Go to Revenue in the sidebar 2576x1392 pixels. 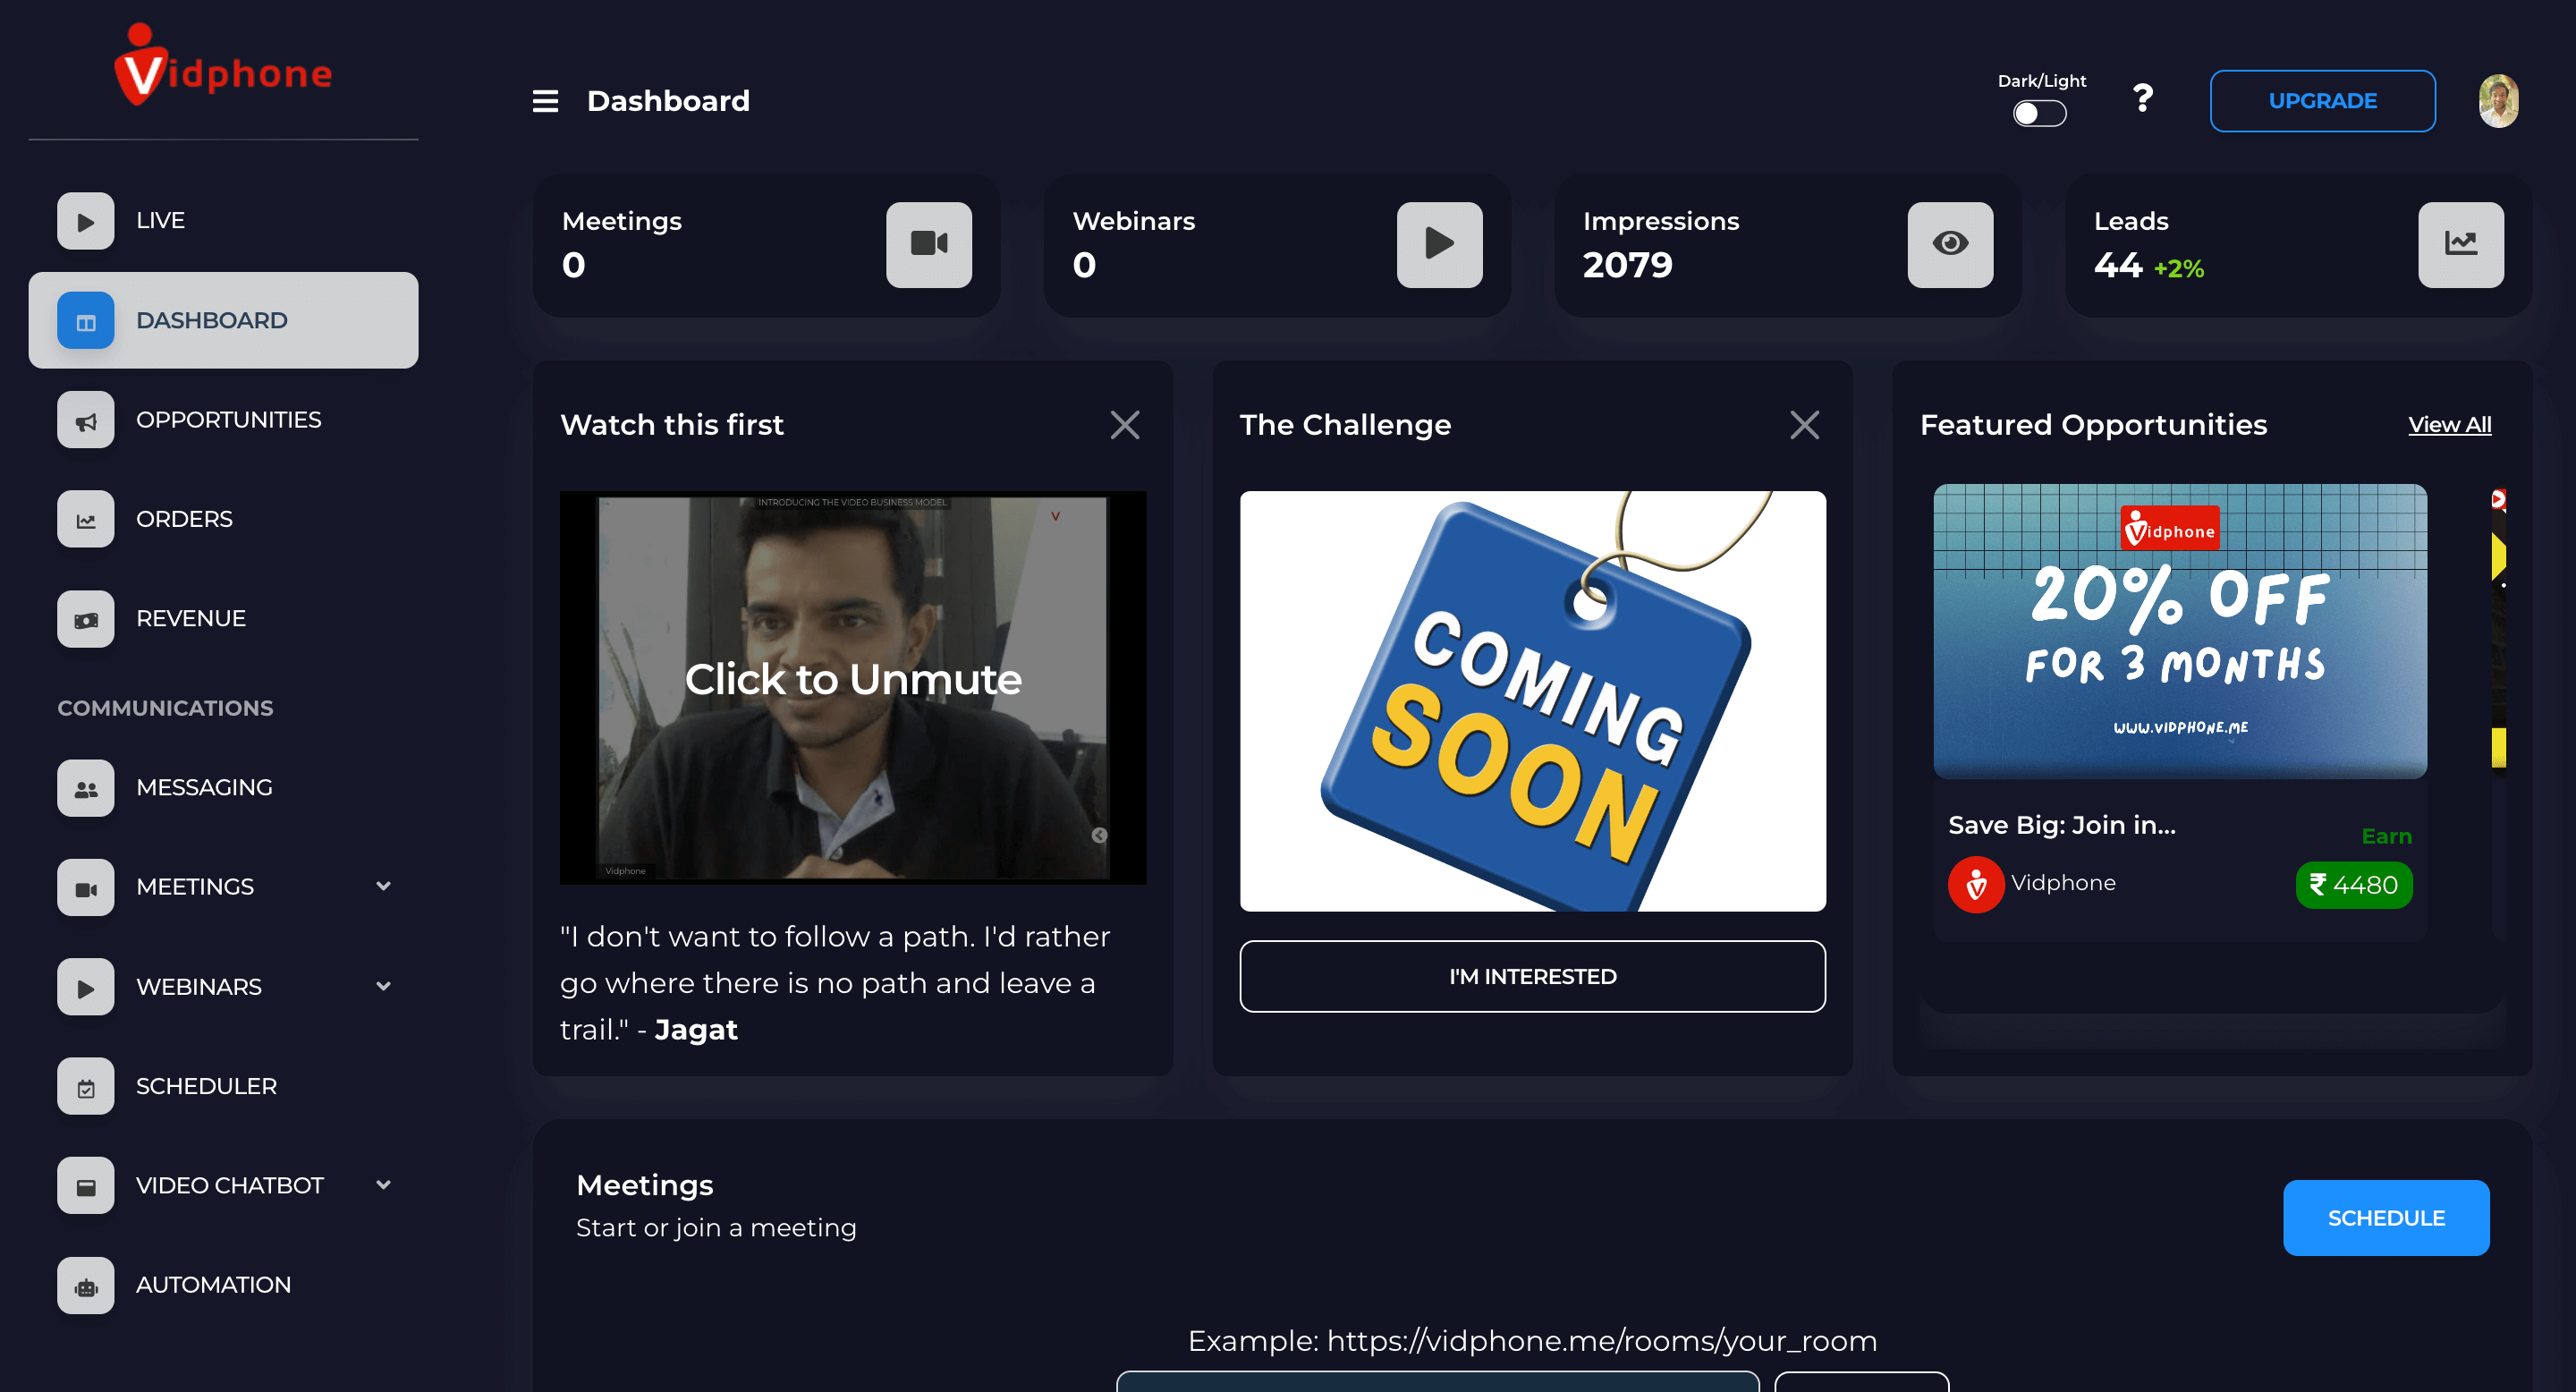(x=190, y=619)
